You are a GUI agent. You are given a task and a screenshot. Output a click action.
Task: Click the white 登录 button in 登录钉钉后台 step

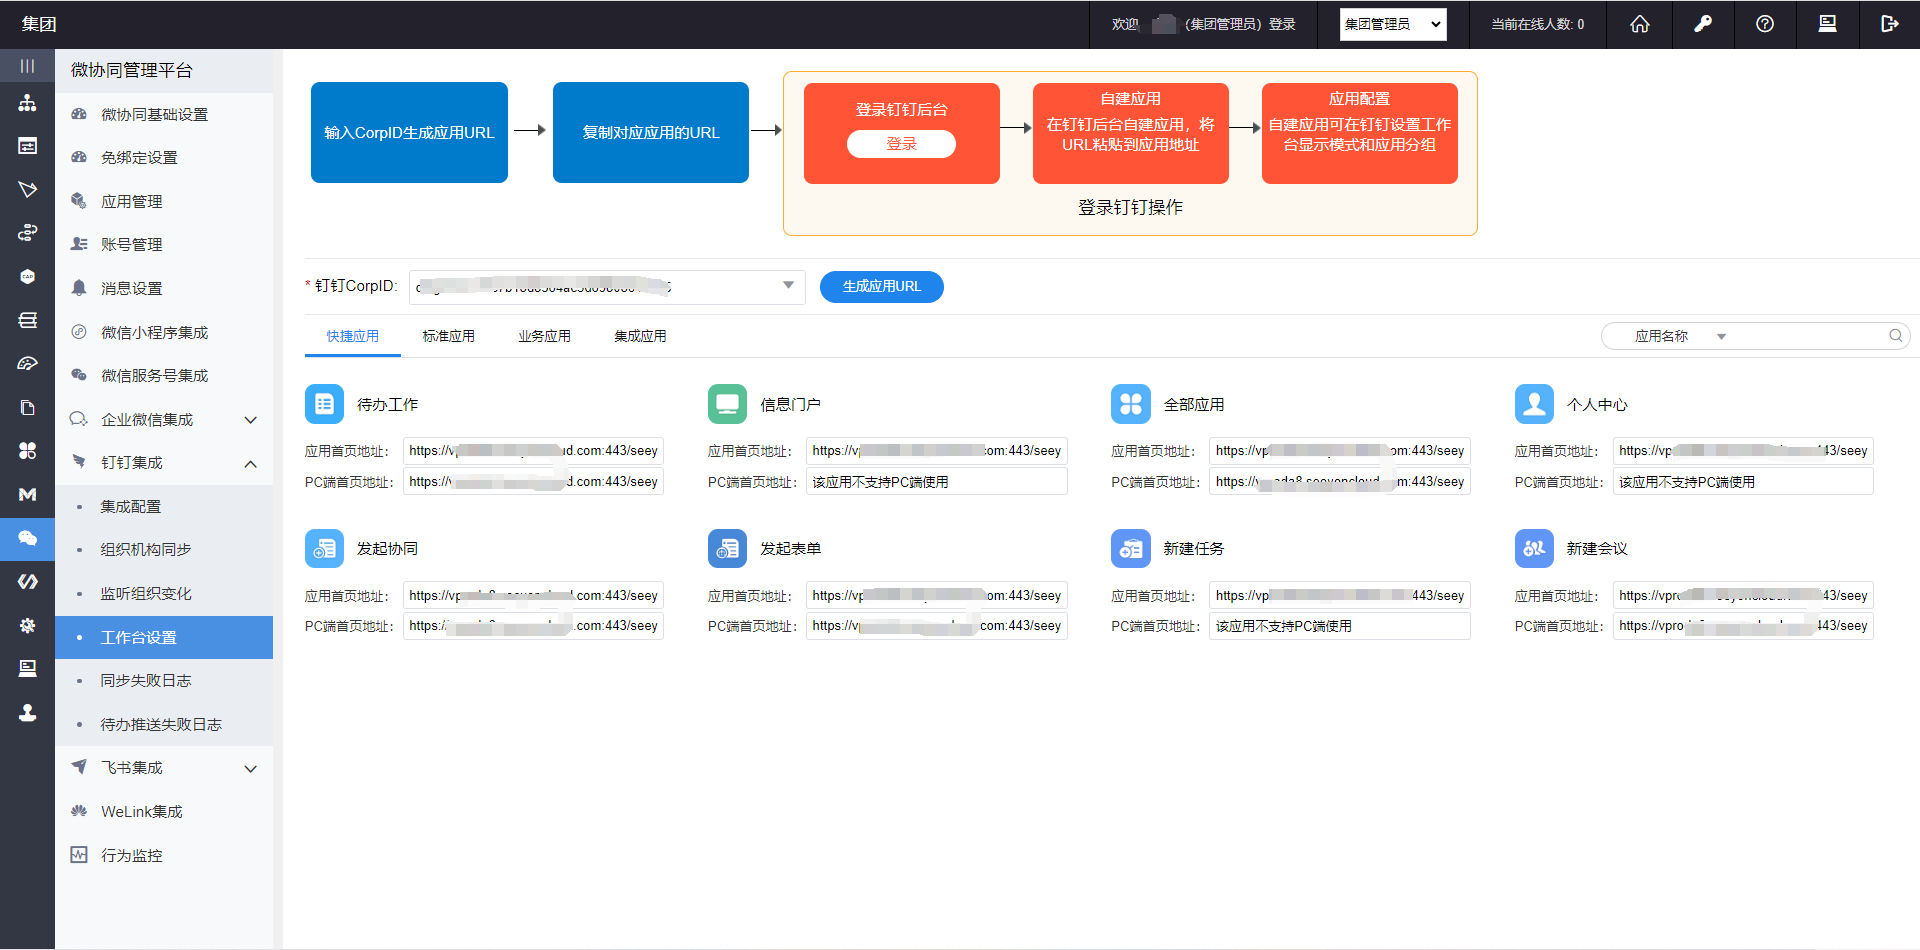pyautogui.click(x=901, y=144)
